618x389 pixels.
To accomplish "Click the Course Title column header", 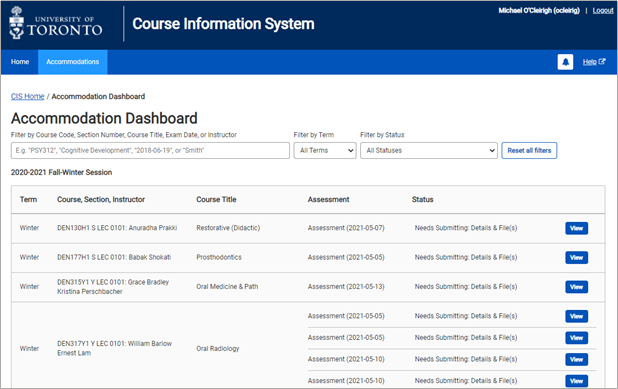I will (216, 199).
